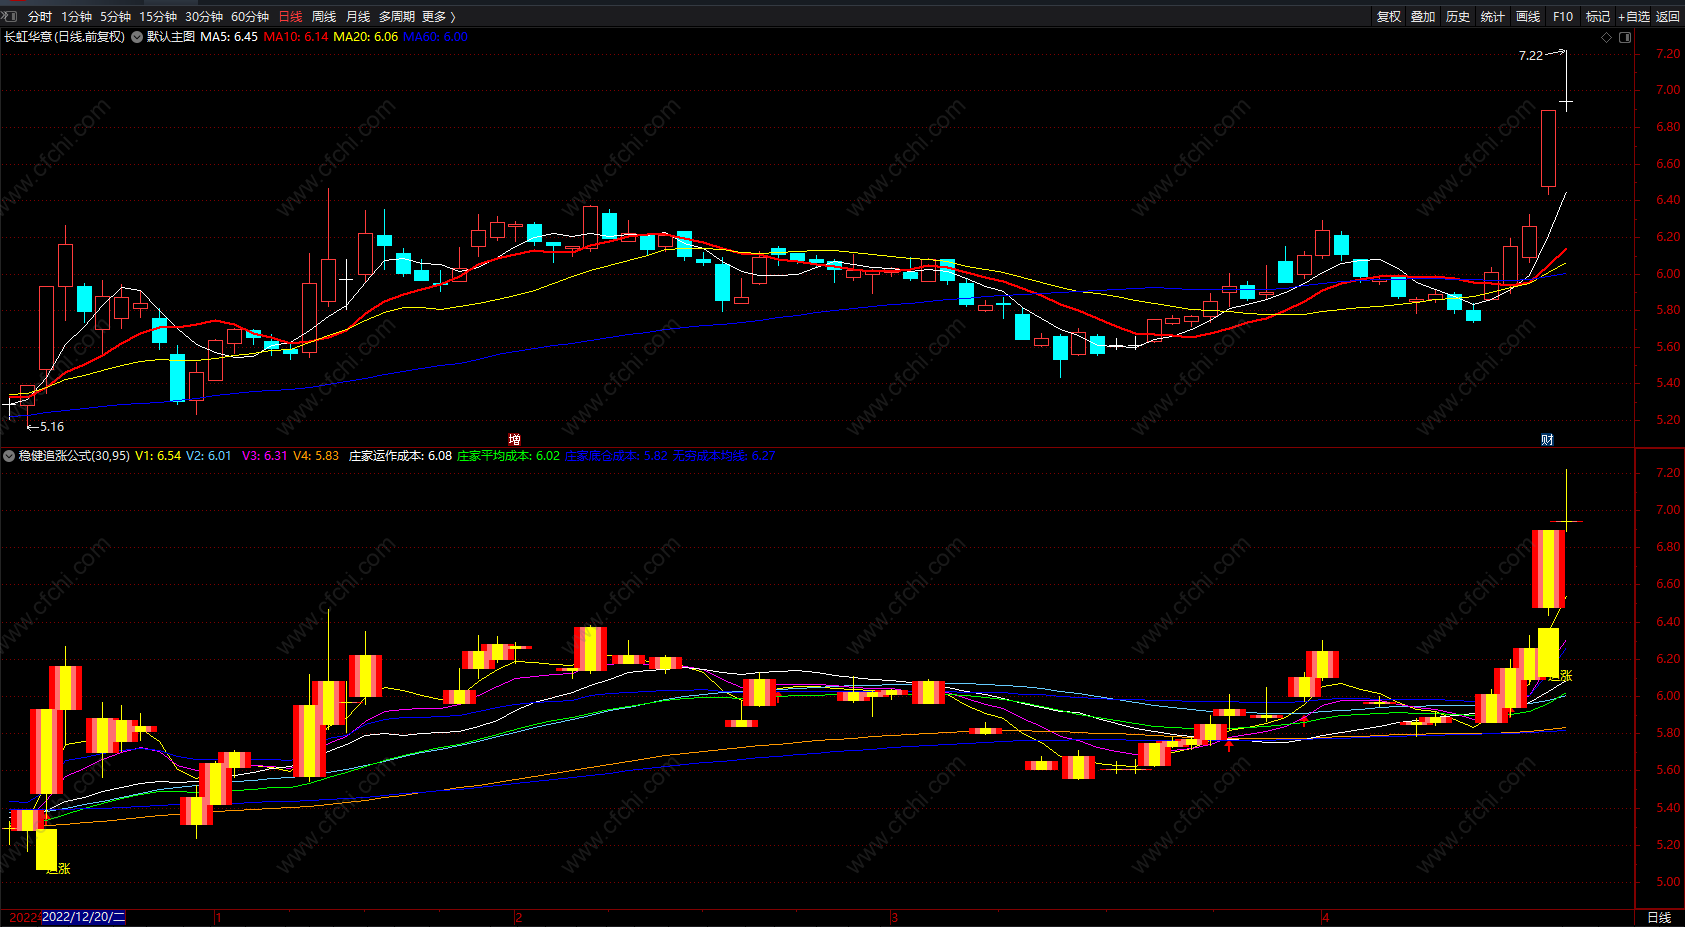Toggle the sidebar icon at top-left
1685x927 pixels.
(x=10, y=16)
